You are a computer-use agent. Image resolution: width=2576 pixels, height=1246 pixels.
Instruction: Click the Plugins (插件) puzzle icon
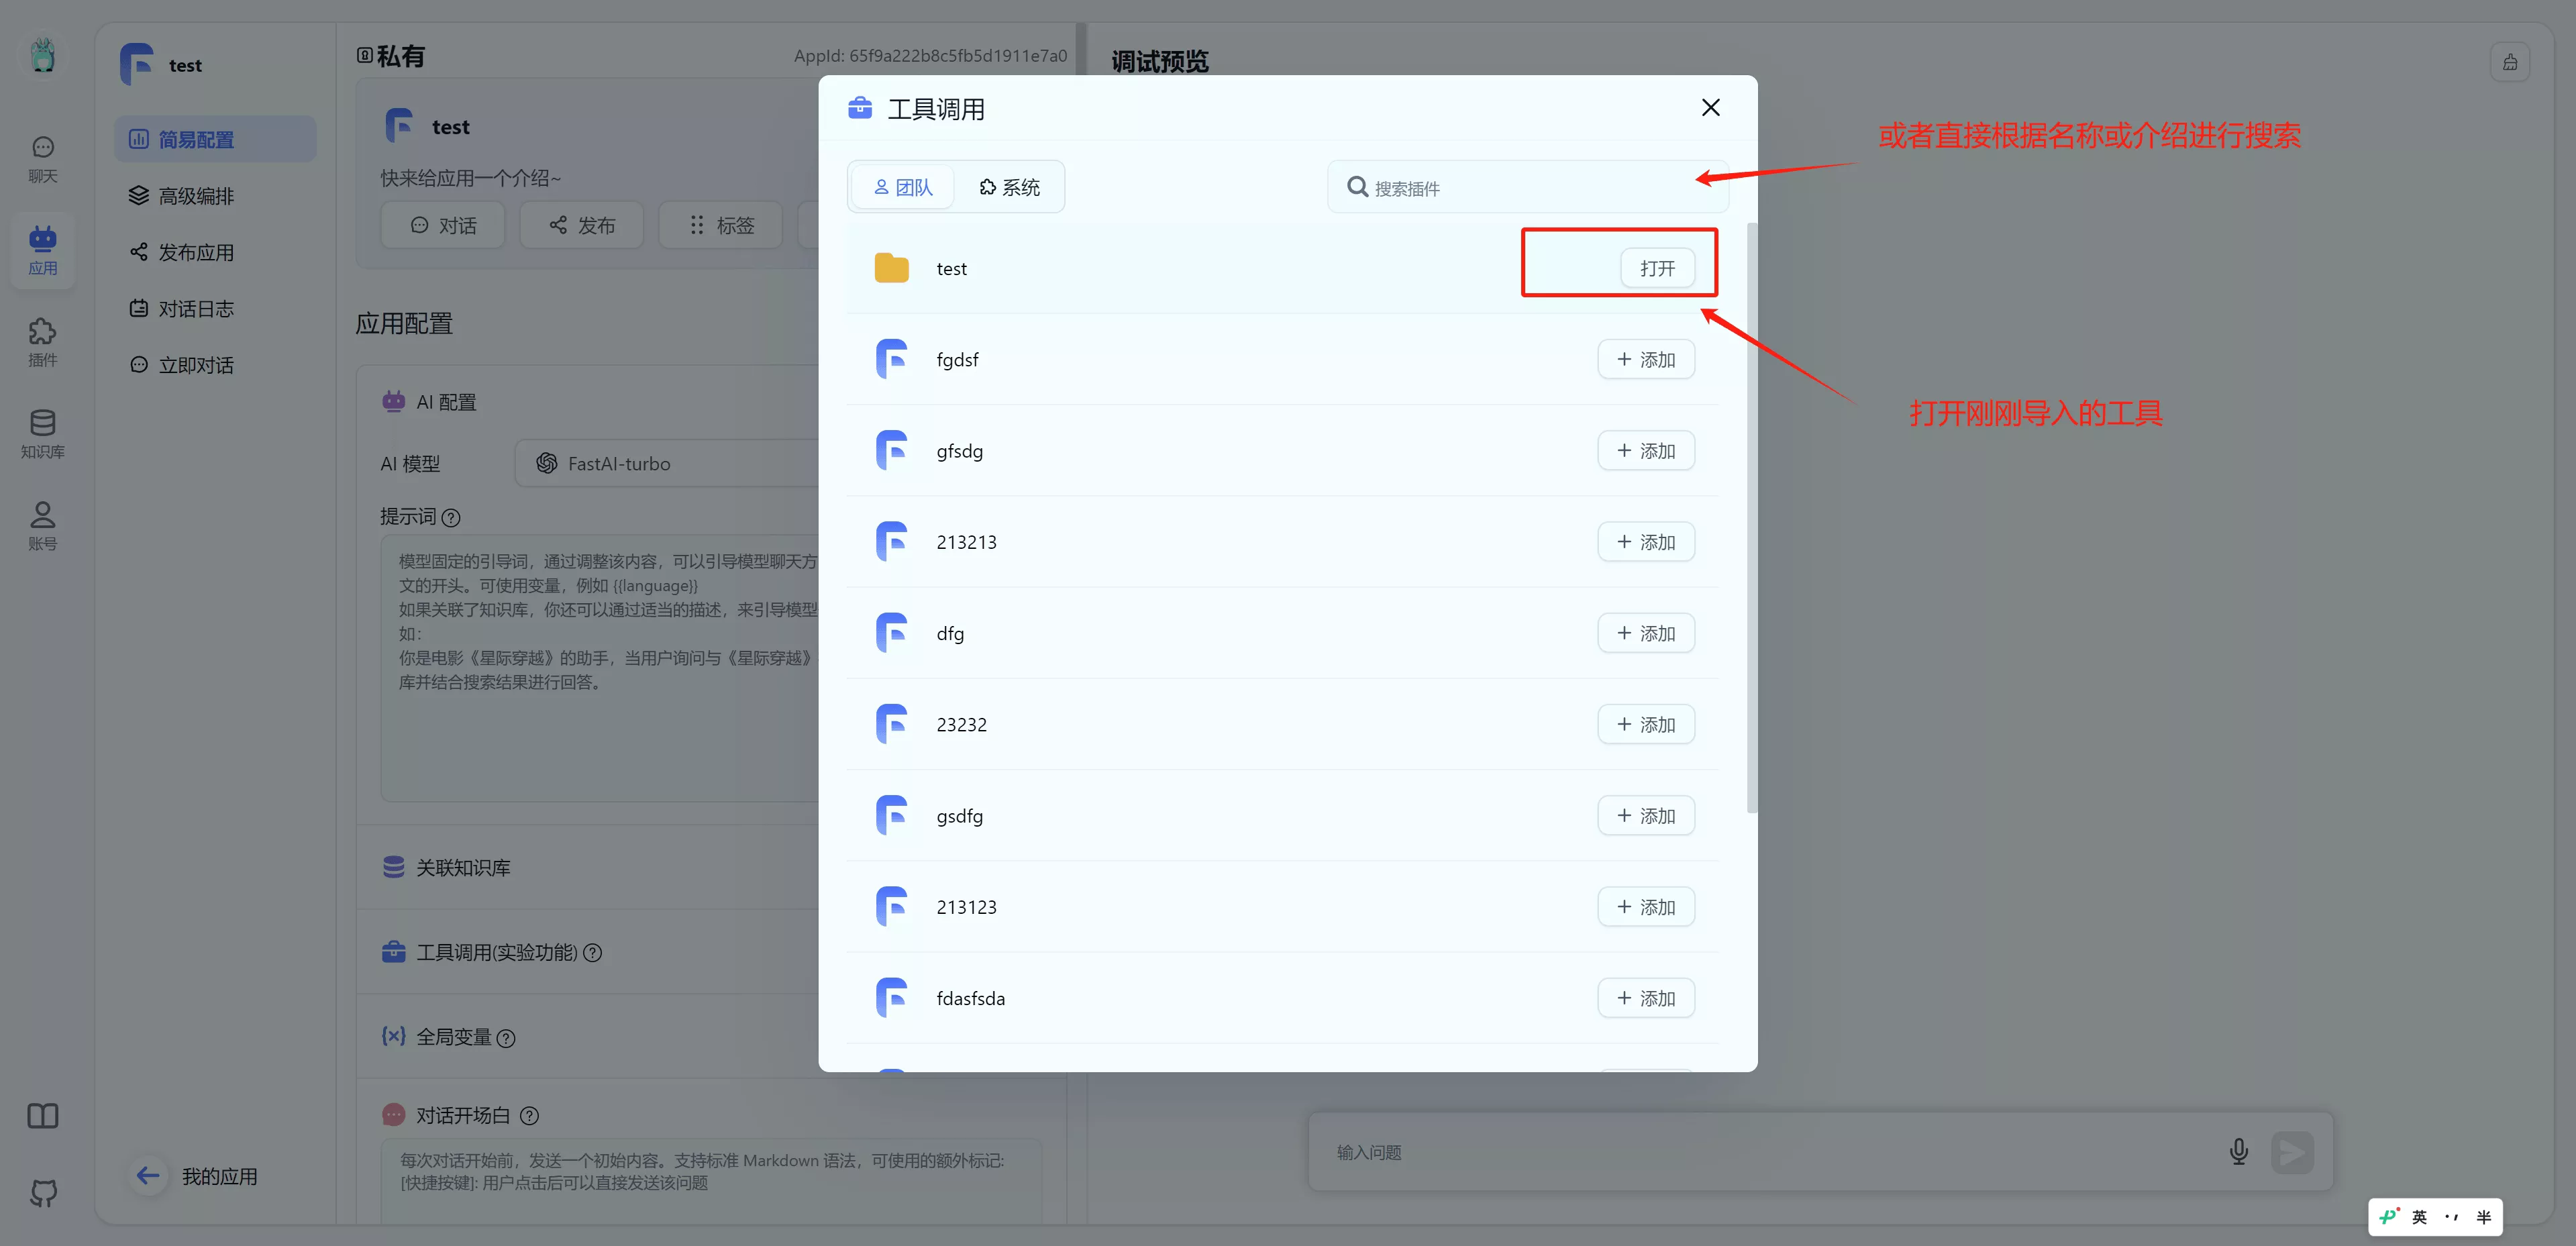pyautogui.click(x=42, y=342)
